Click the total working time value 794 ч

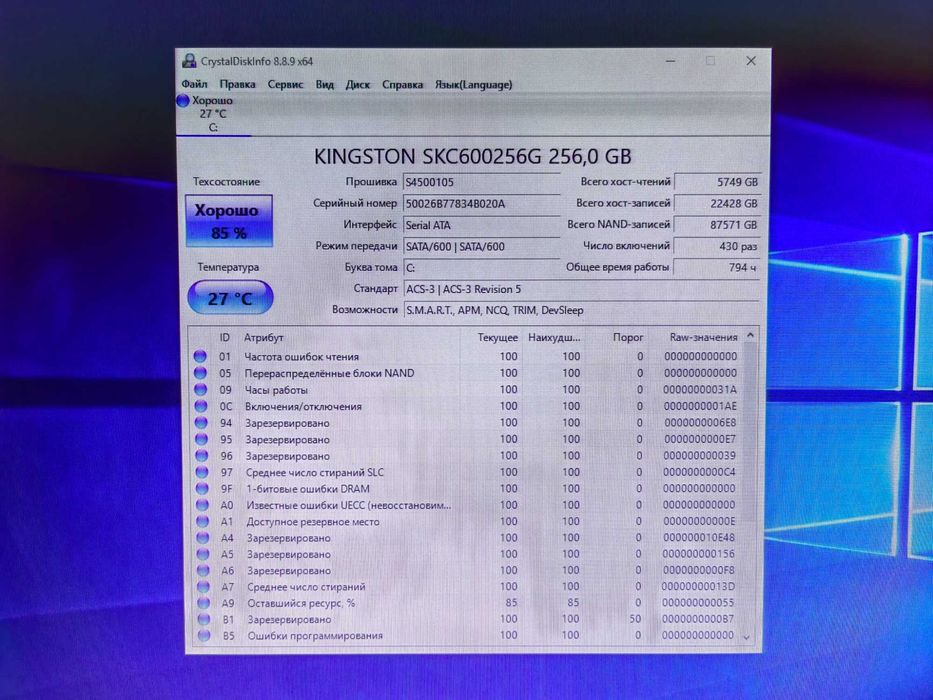[x=717, y=268]
